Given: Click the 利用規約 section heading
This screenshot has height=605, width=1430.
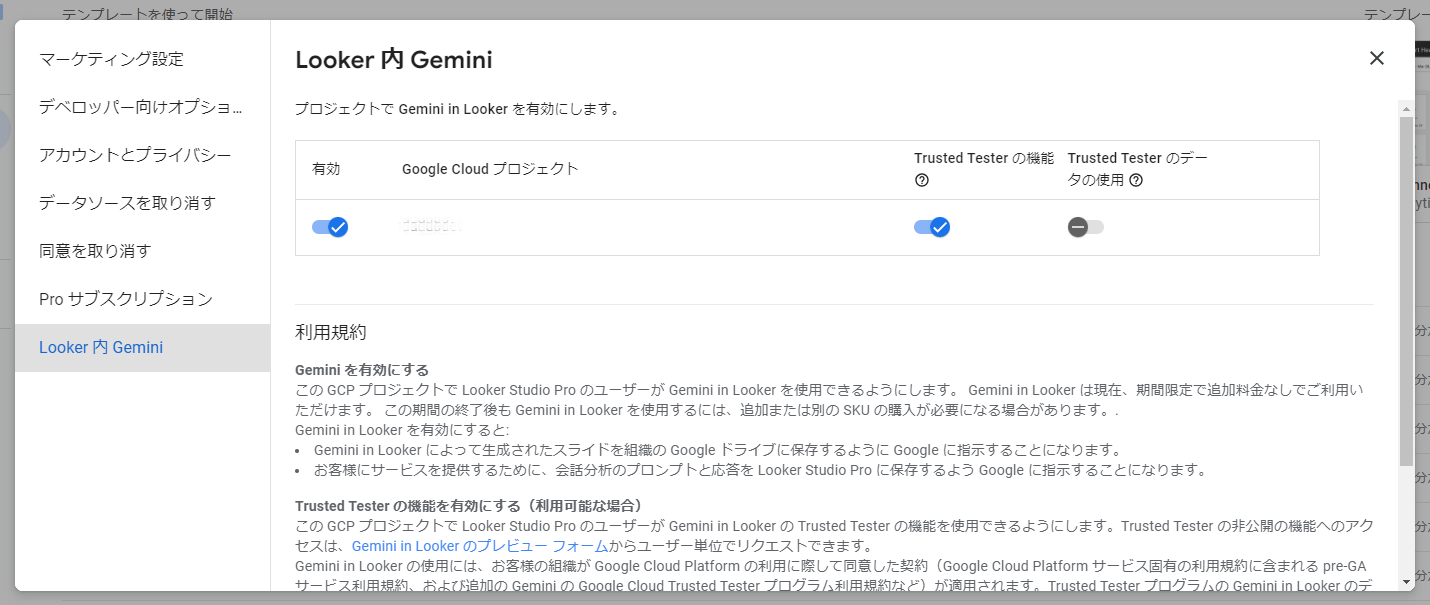Looking at the screenshot, I should click(x=331, y=332).
